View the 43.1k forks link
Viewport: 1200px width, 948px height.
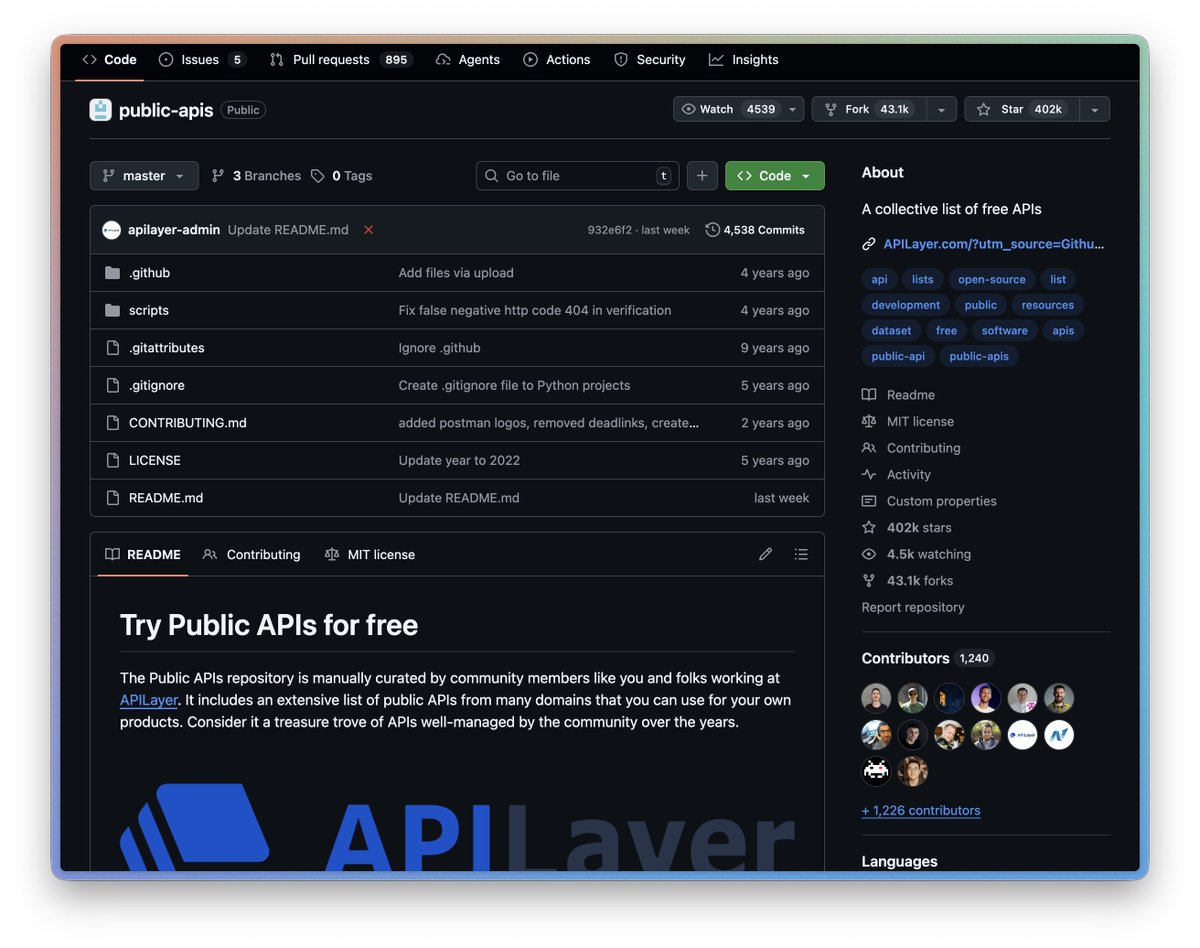pos(908,581)
